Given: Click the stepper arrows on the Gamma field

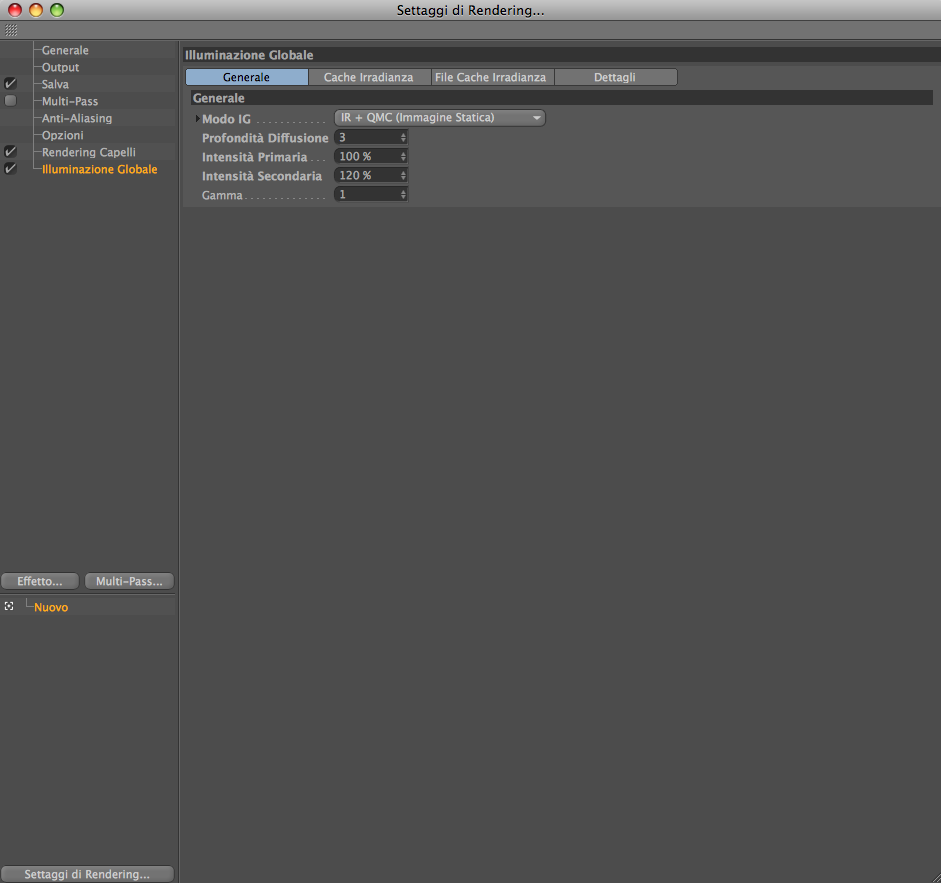Looking at the screenshot, I should 403,194.
